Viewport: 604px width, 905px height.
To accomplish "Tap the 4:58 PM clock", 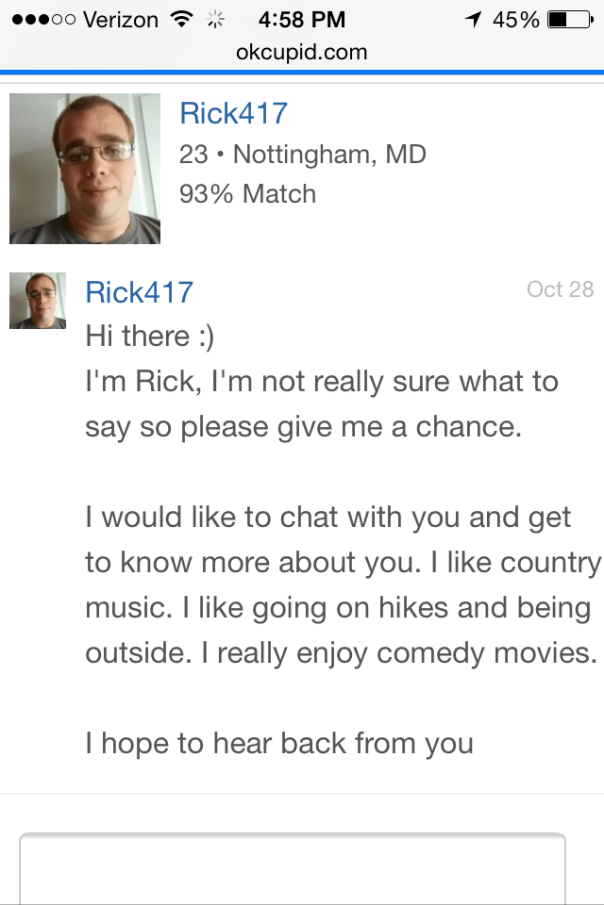I will (302, 19).
